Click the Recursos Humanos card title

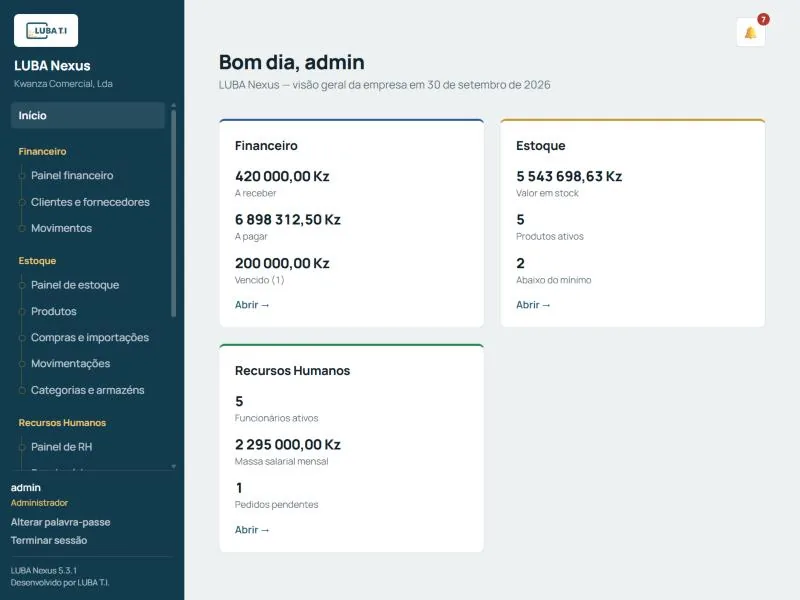coord(292,370)
